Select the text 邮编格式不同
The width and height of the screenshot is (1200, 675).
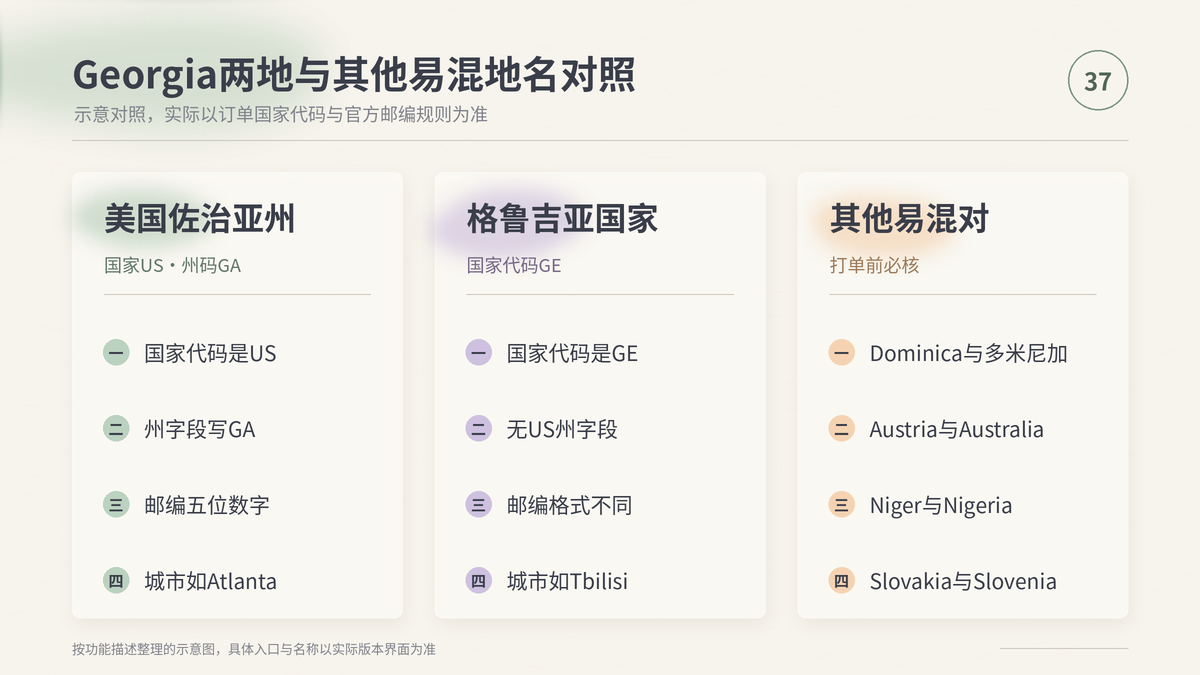pyautogui.click(x=570, y=505)
